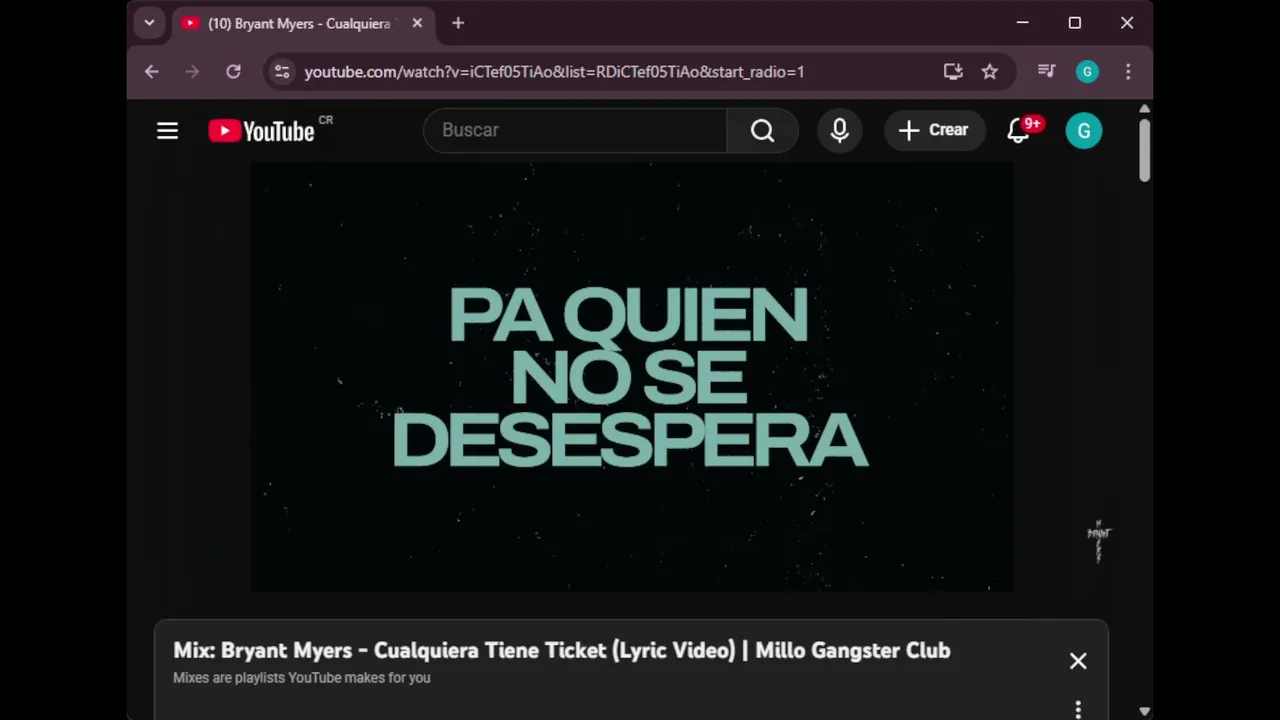Viewport: 1280px width, 720px height.
Task: Open Chrome profile avatar G
Action: [x=1087, y=72]
